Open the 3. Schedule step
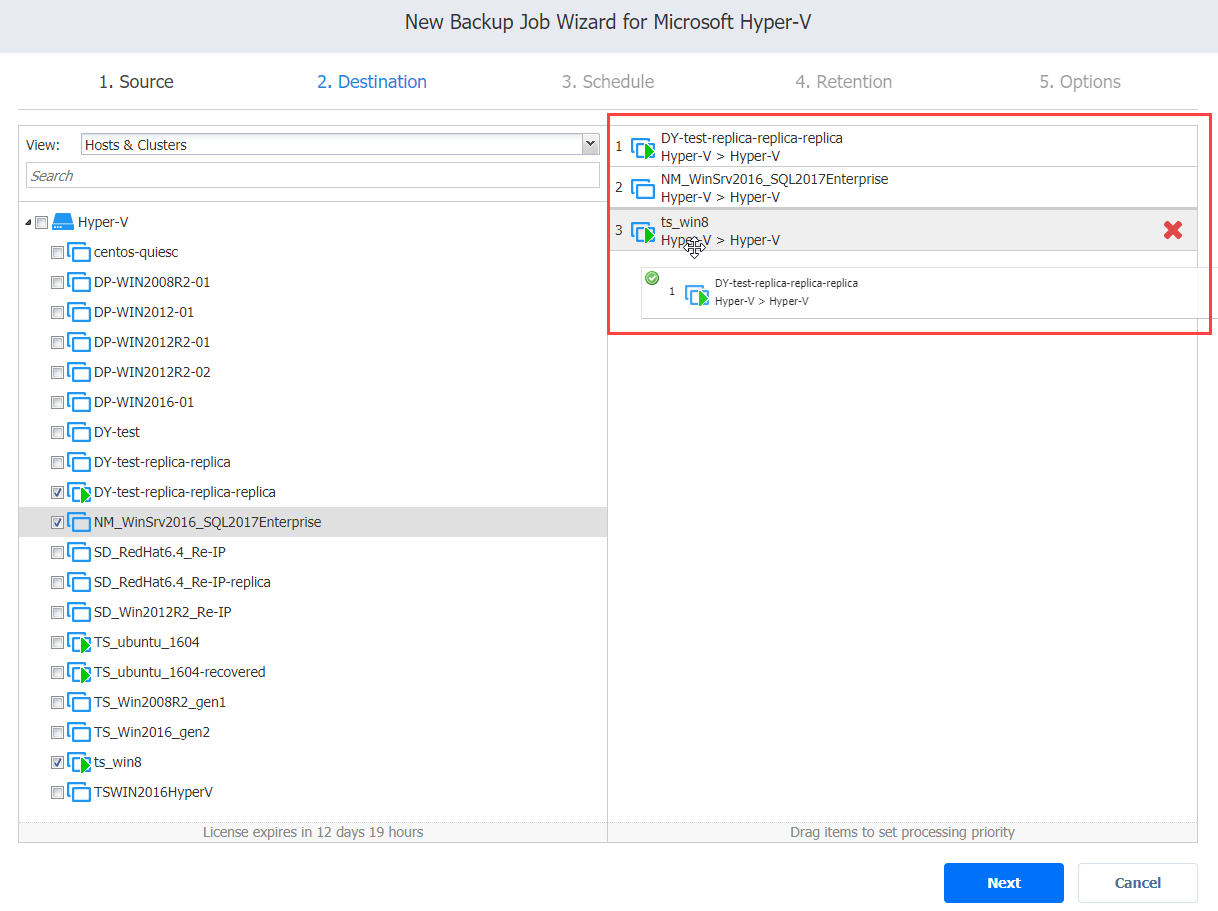The width and height of the screenshot is (1218, 911). pos(608,82)
